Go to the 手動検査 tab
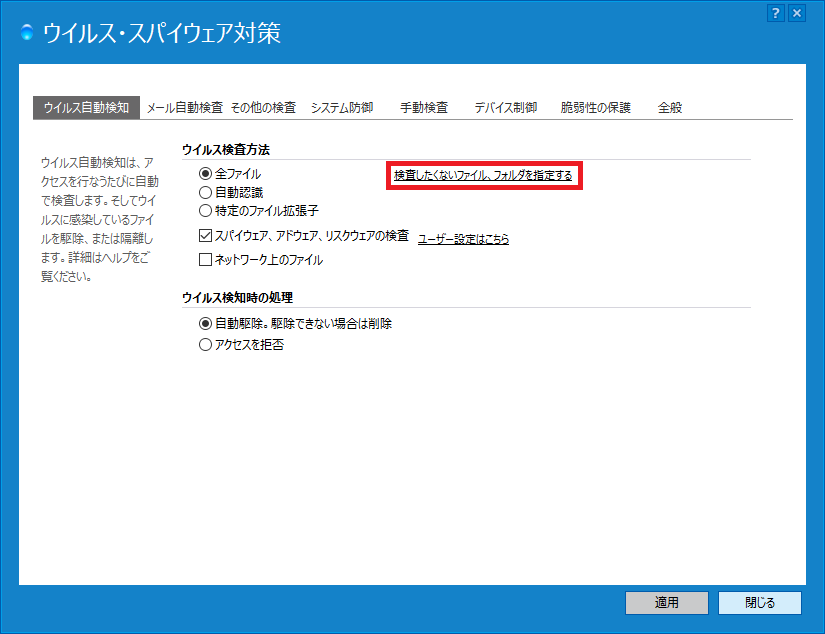This screenshot has height=634, width=825. 424,108
